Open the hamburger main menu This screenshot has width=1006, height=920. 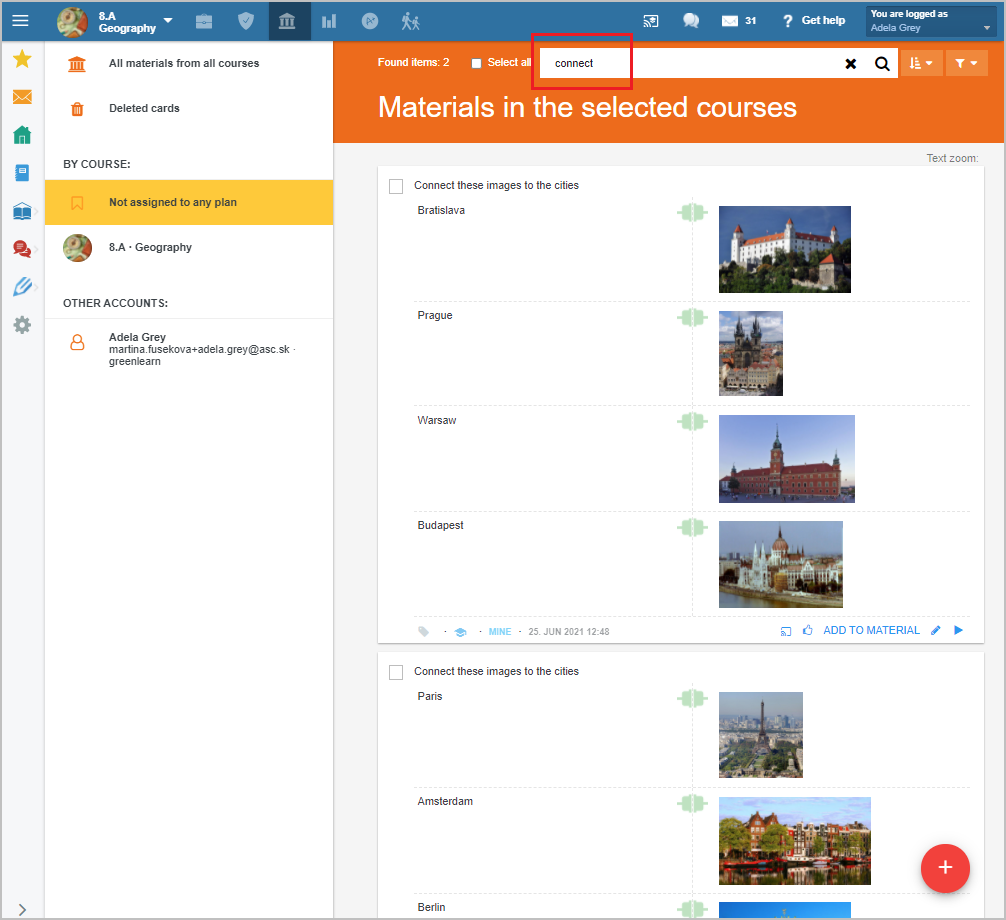(21, 21)
